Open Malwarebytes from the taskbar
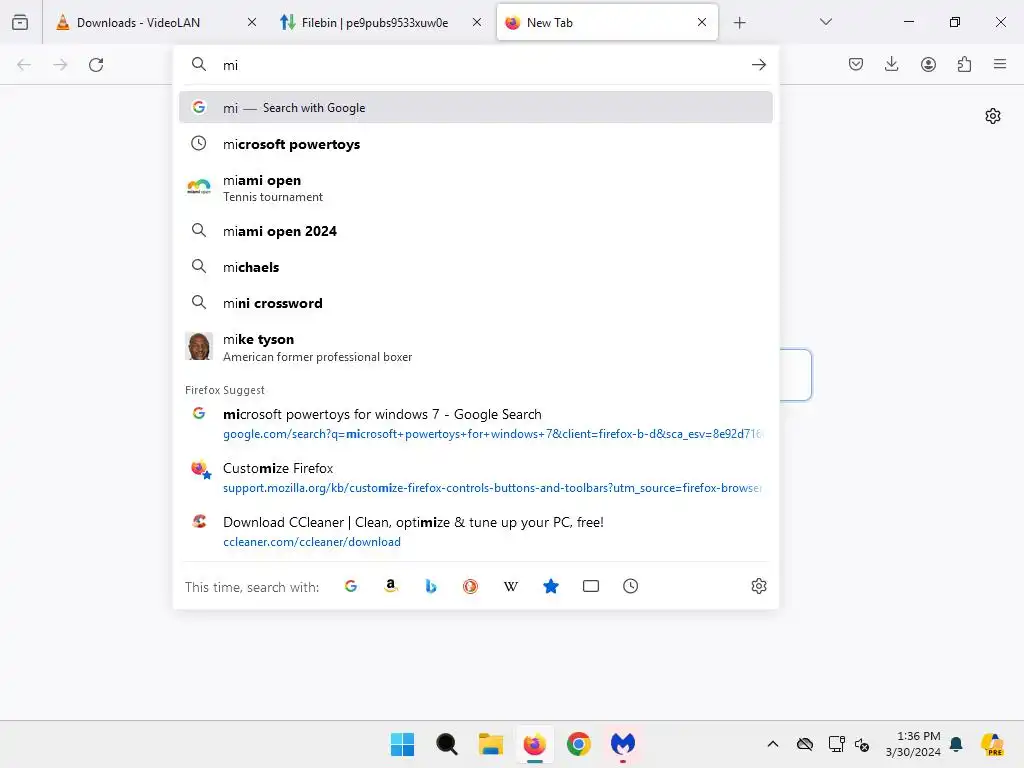The width and height of the screenshot is (1024, 768). coord(623,744)
